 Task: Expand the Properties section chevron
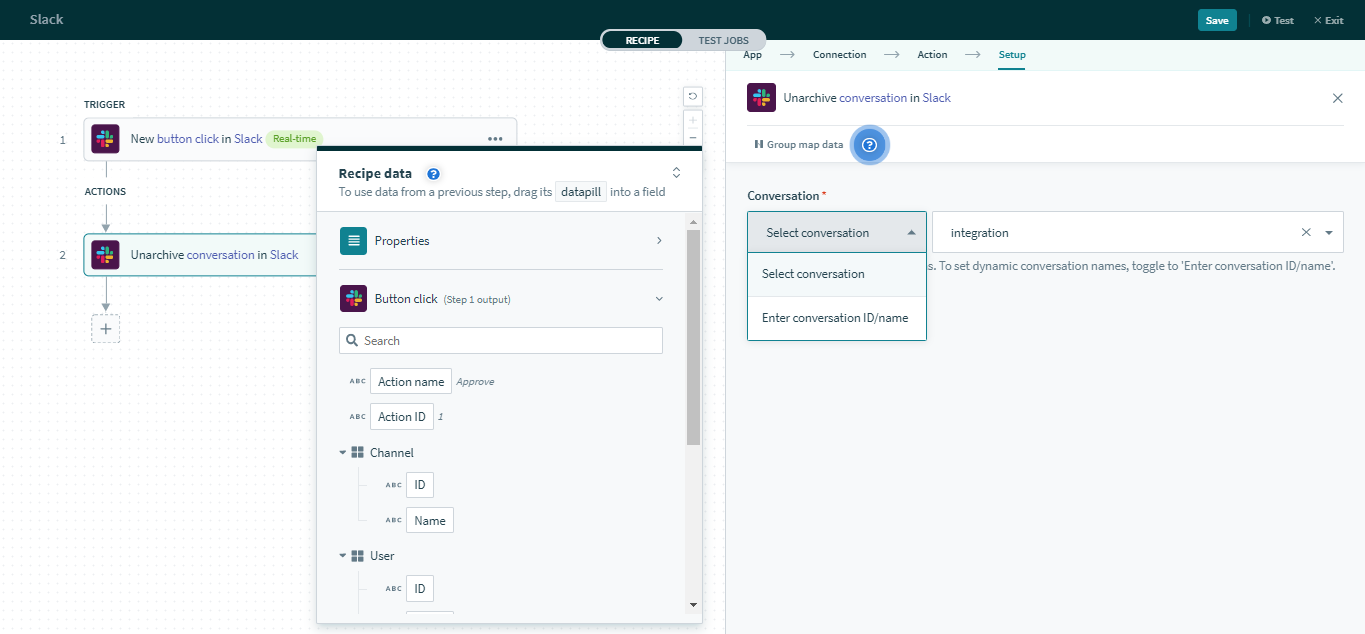point(658,241)
